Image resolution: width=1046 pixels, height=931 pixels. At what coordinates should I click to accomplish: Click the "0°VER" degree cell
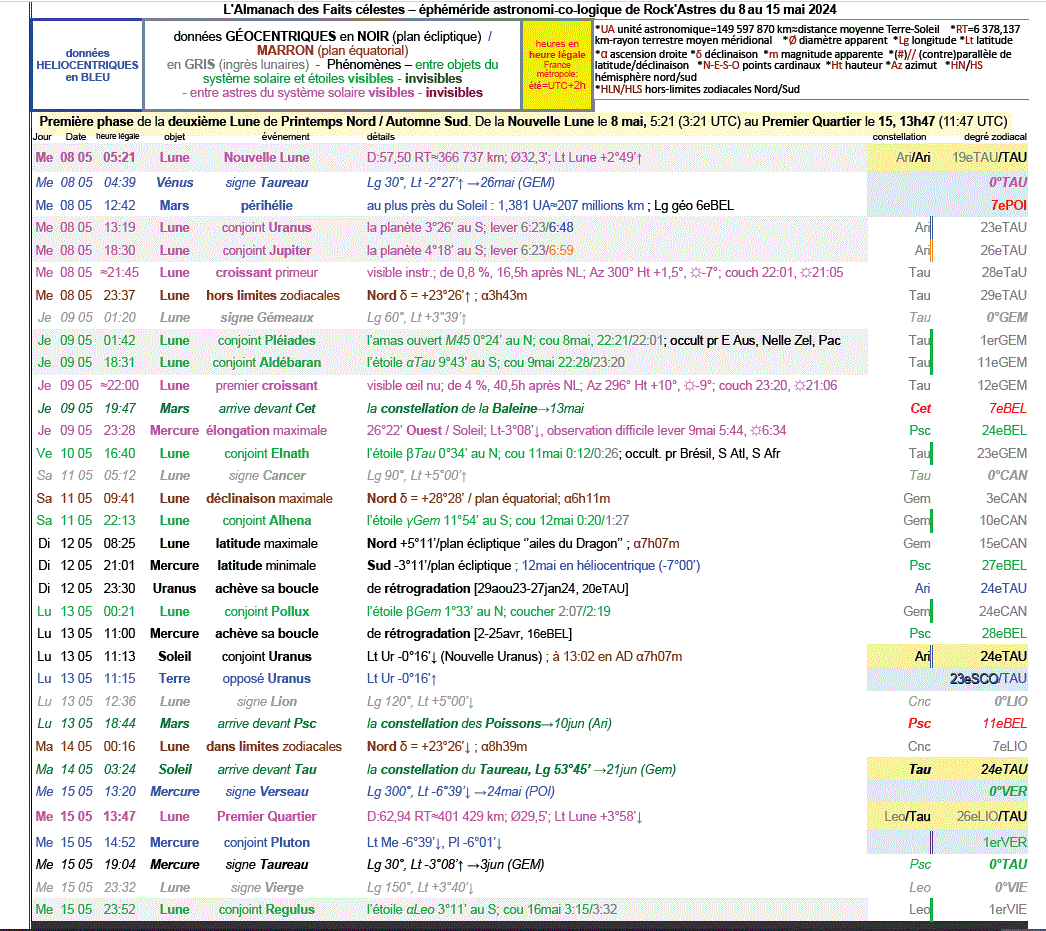[1008, 792]
